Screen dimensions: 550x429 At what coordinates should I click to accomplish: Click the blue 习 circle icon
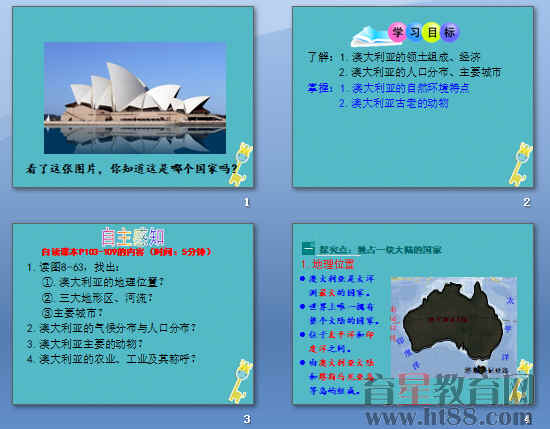pos(414,33)
